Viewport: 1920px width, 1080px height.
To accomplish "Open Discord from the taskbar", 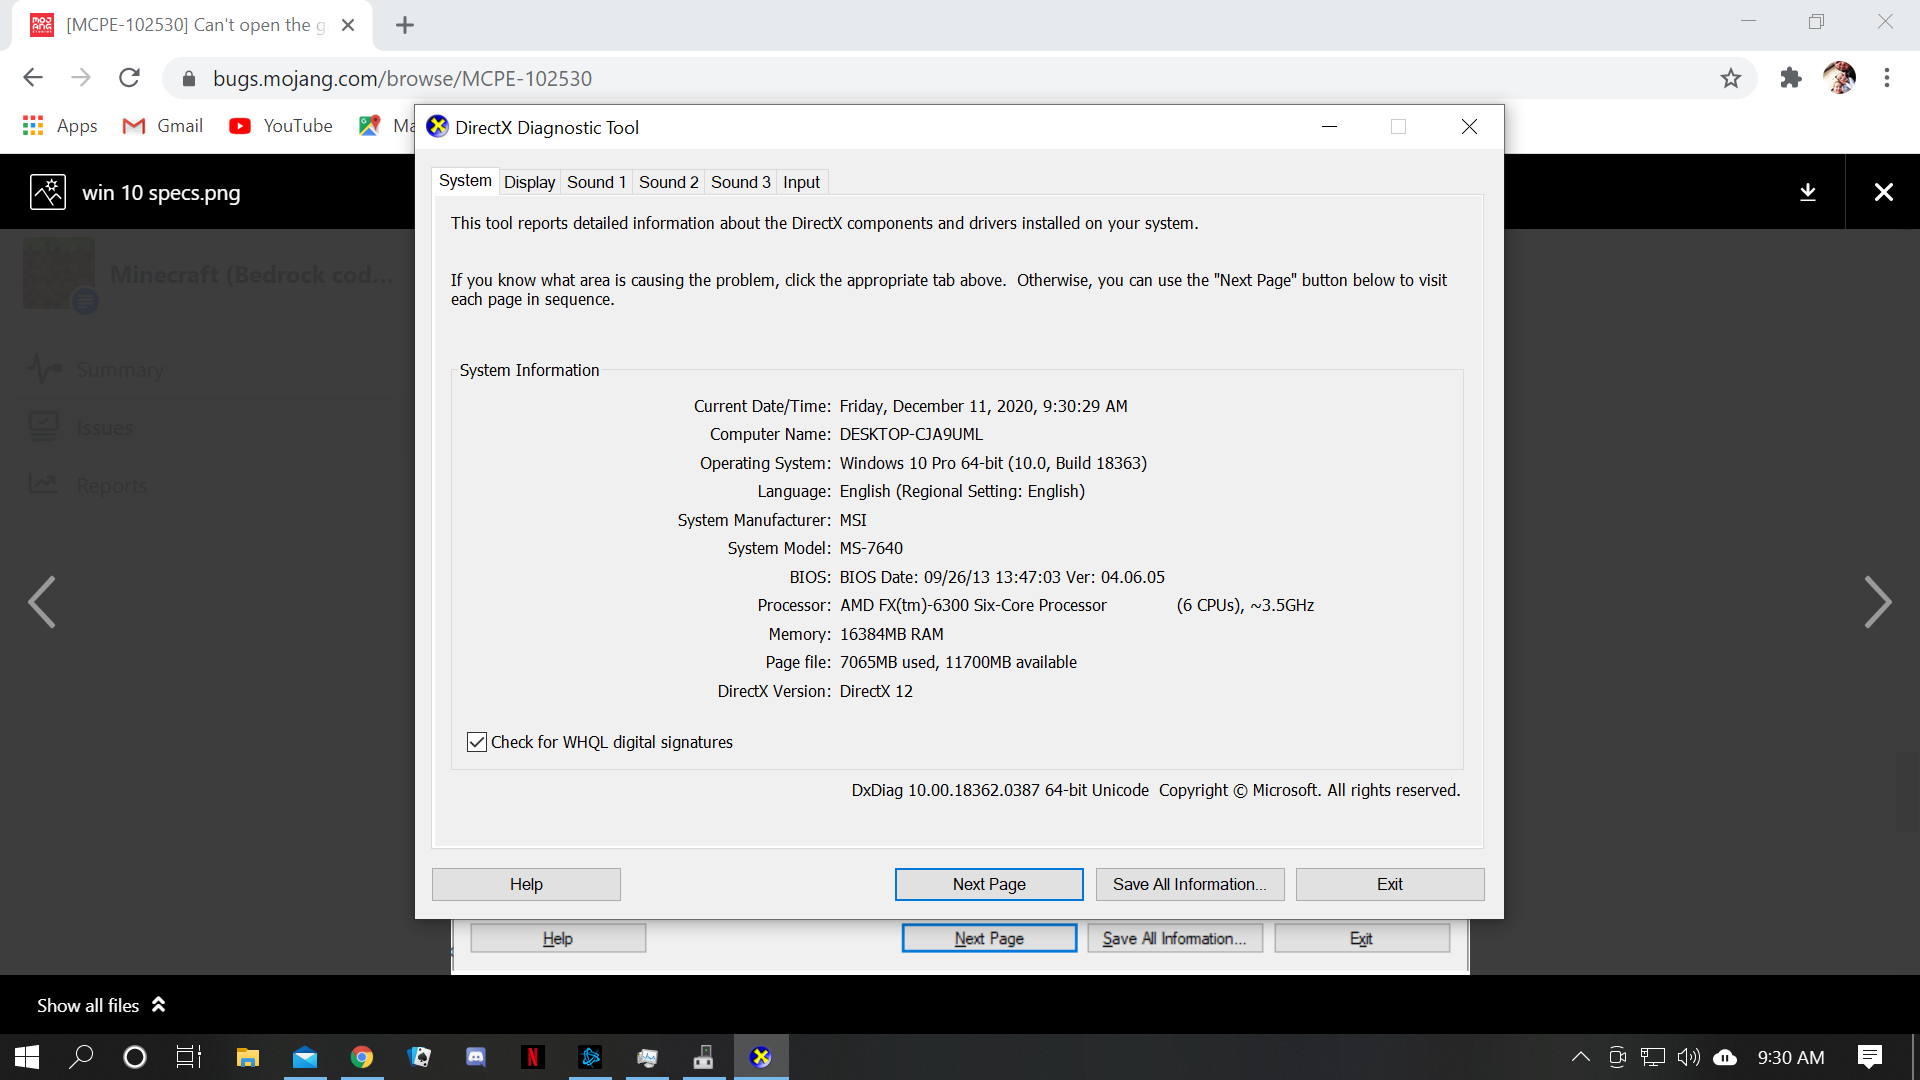I will [476, 1057].
